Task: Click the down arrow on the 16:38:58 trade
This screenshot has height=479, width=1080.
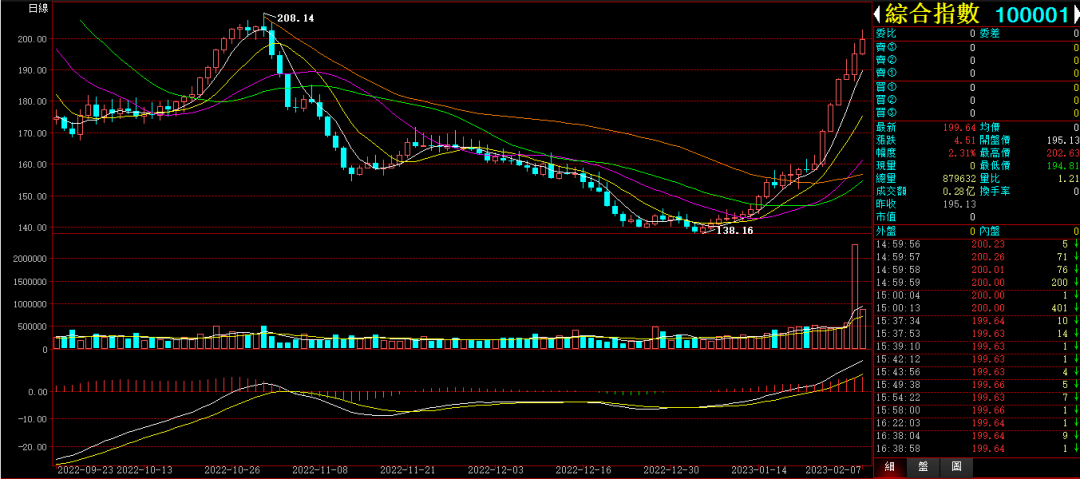Action: [x=1076, y=449]
